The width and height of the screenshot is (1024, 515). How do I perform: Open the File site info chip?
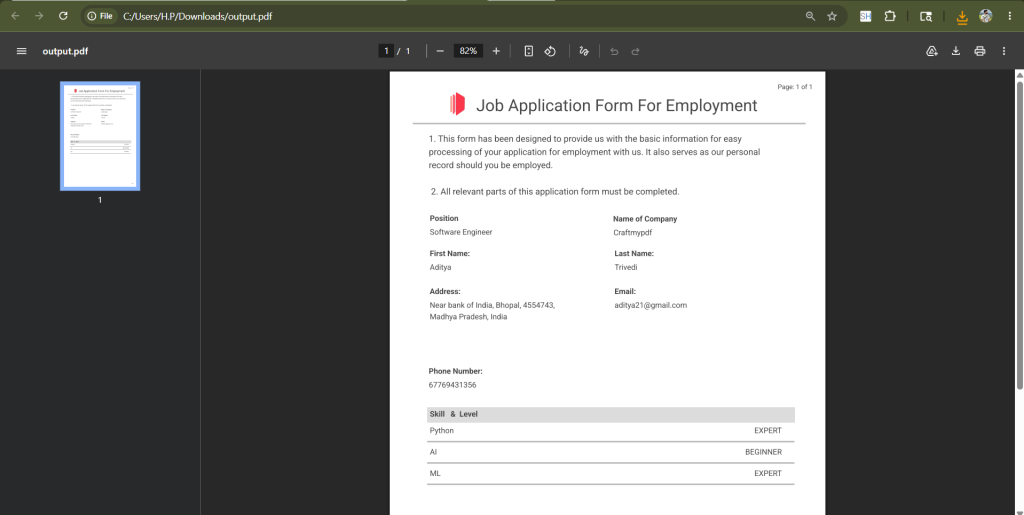(100, 16)
